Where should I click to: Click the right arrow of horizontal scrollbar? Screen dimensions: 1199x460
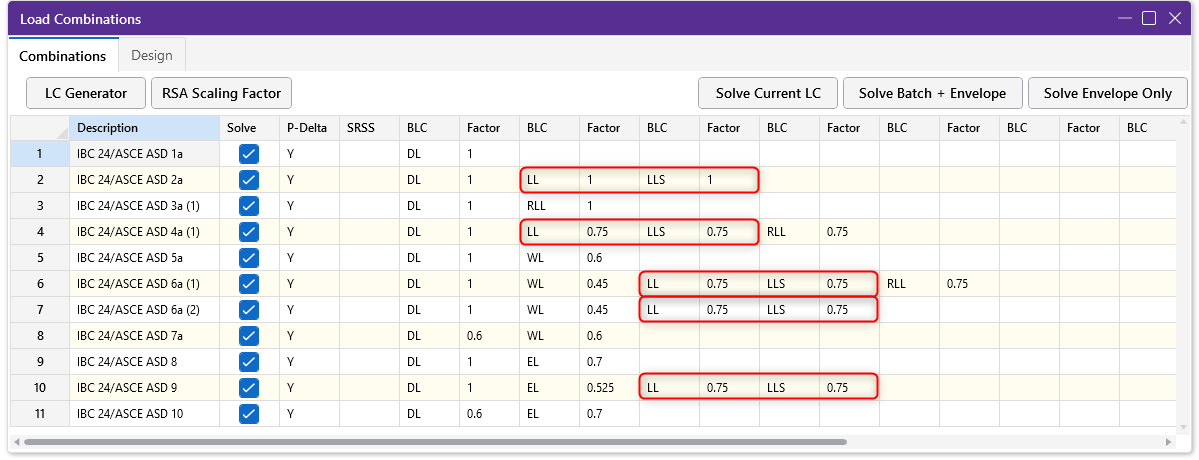(1168, 442)
